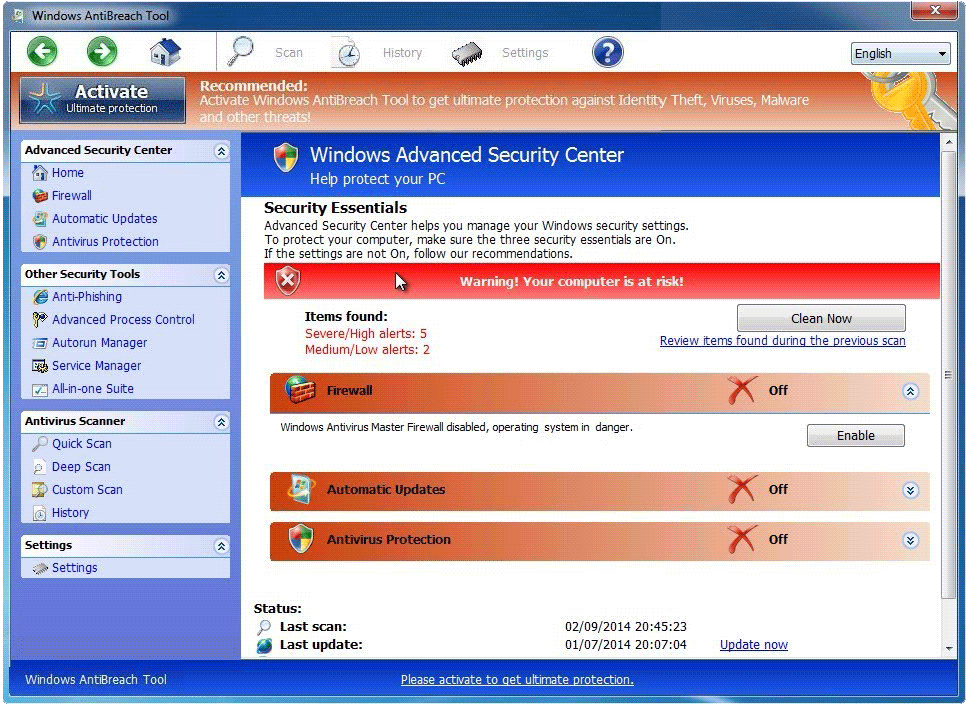Screen dimensions: 968x705
Task: Click the Last scan magnifier status icon
Action: point(264,627)
